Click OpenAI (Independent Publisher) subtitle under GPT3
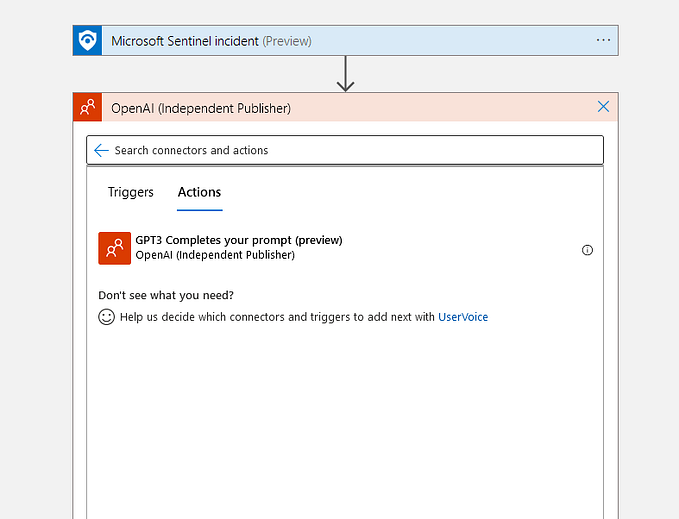 click(x=215, y=255)
